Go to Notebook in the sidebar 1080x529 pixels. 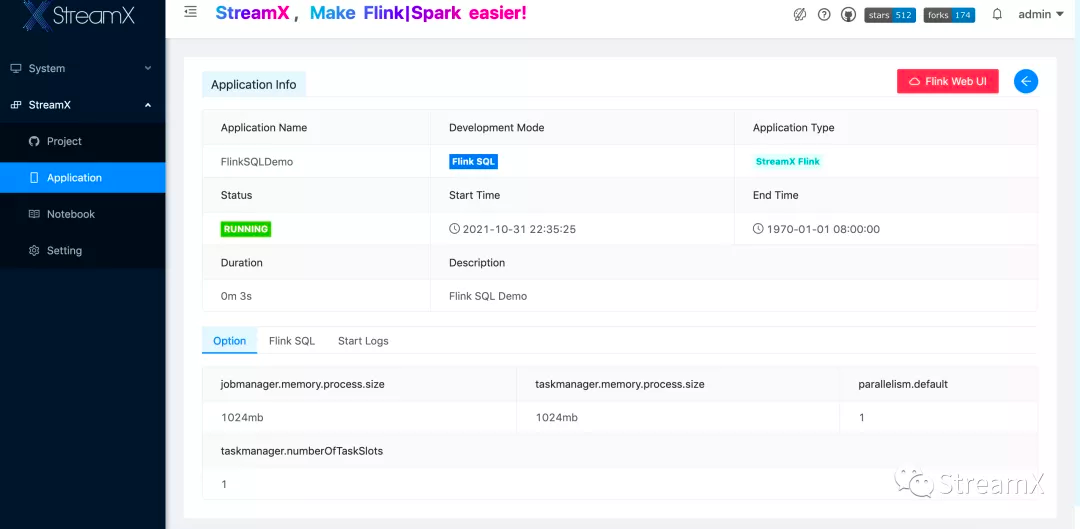(70, 214)
